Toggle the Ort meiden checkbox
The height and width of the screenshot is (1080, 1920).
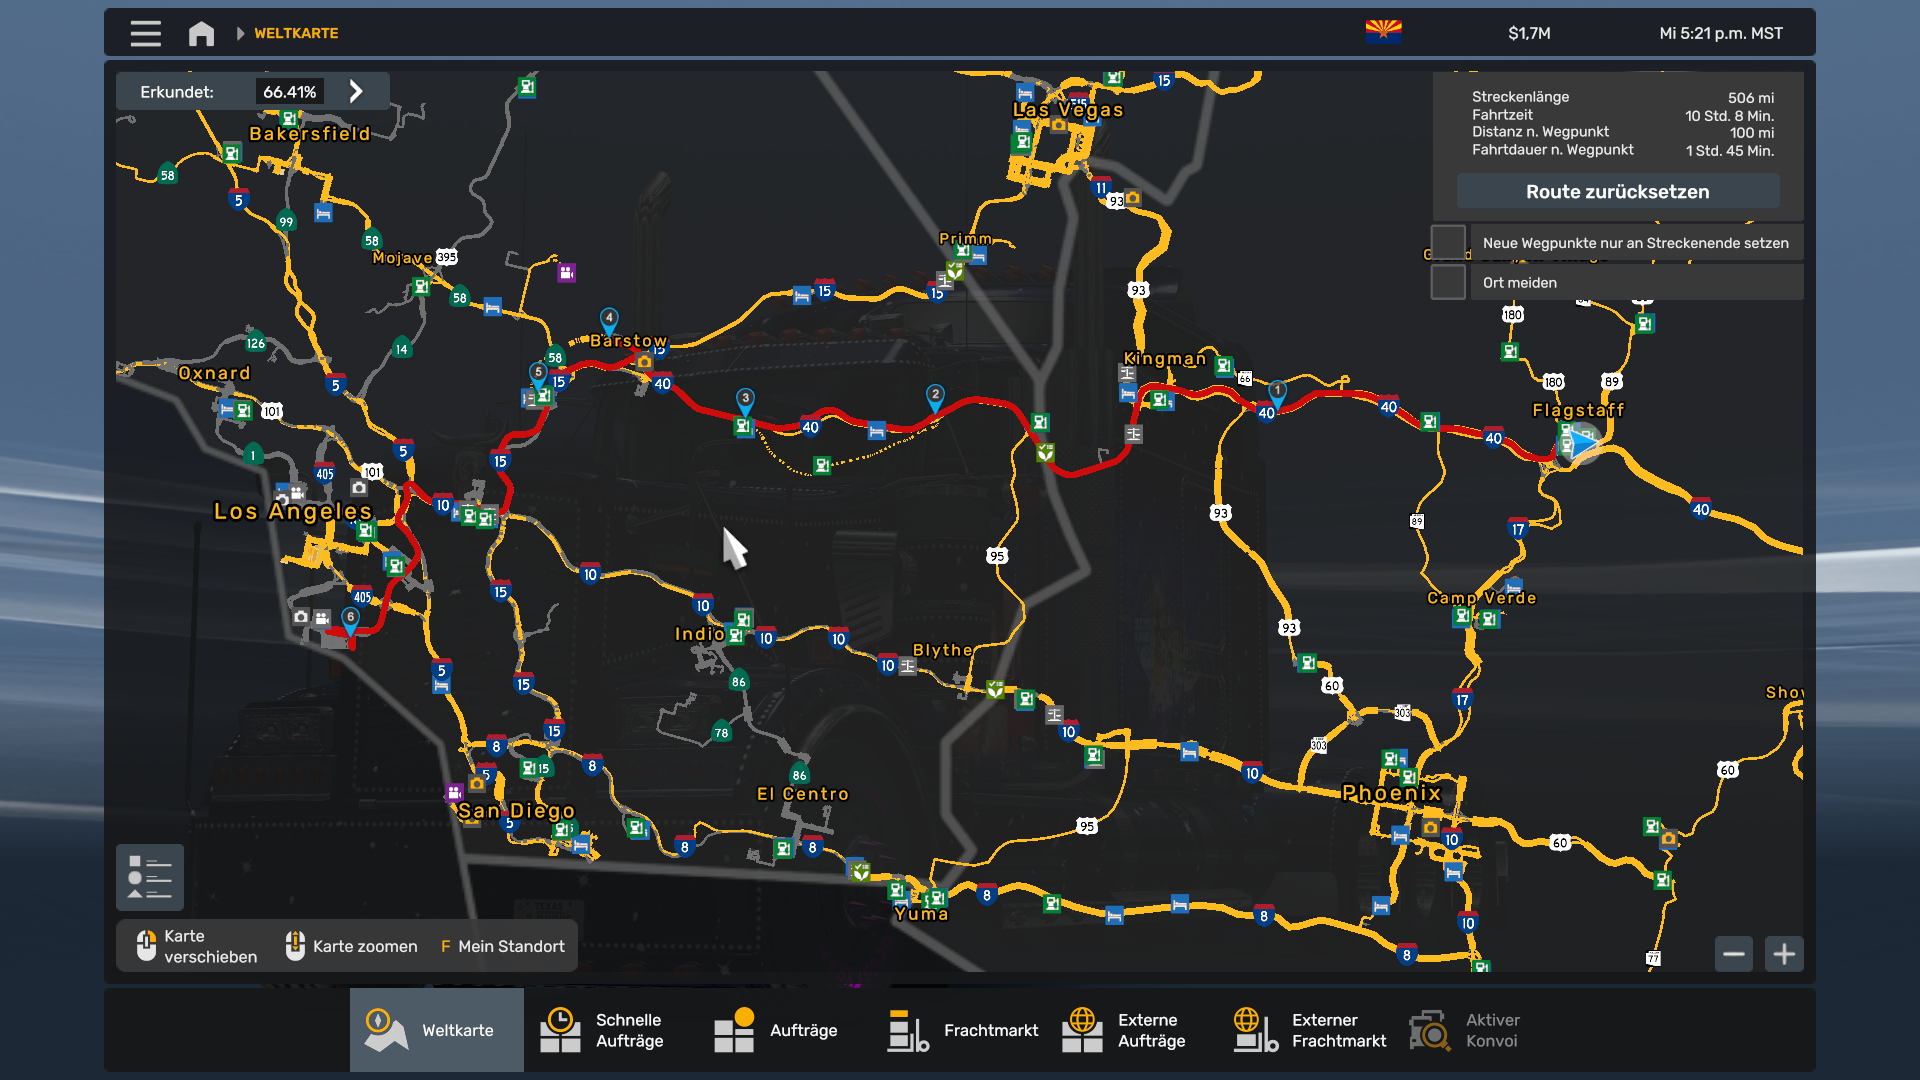tap(1448, 283)
